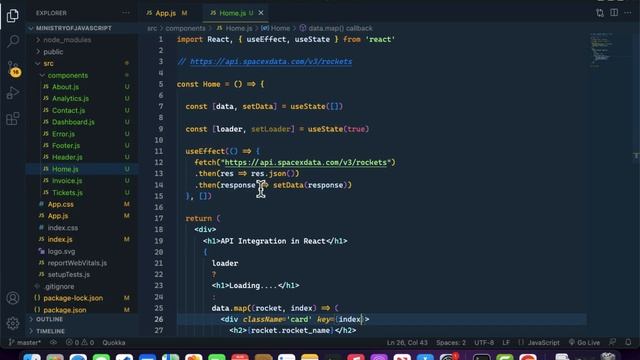Open Dashboard.js file
Image resolution: width=640 pixels, height=360 pixels.
tap(73, 122)
